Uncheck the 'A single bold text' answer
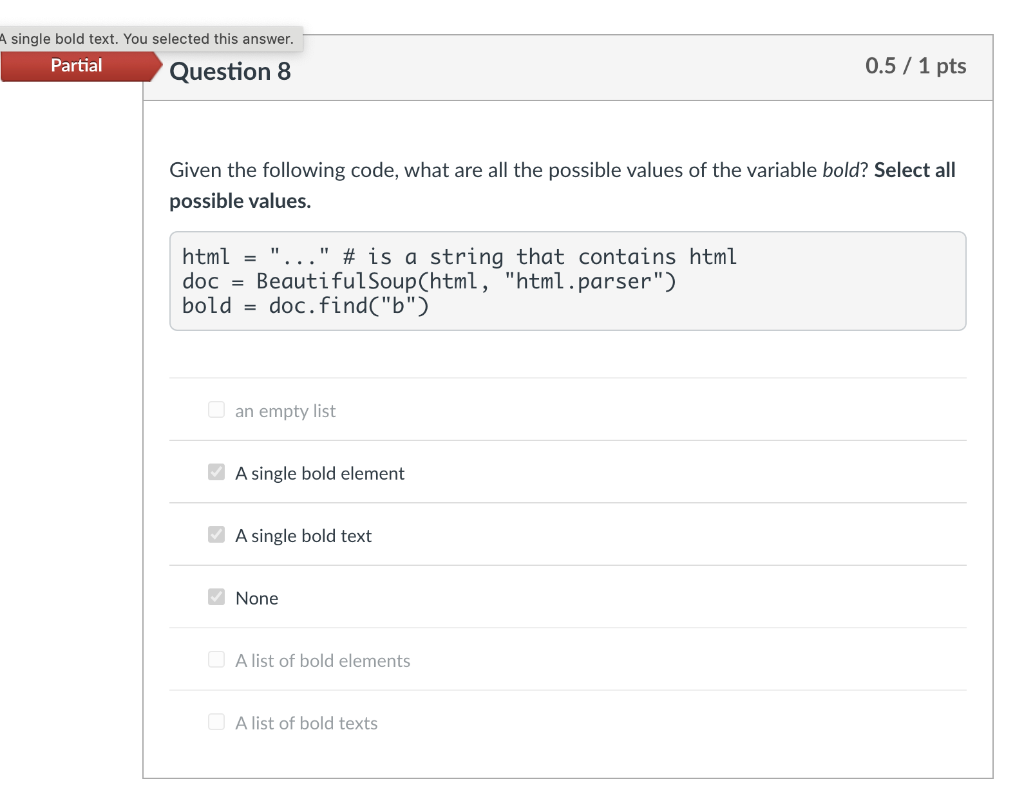Screen dimensions: 1024x797 (x=216, y=535)
